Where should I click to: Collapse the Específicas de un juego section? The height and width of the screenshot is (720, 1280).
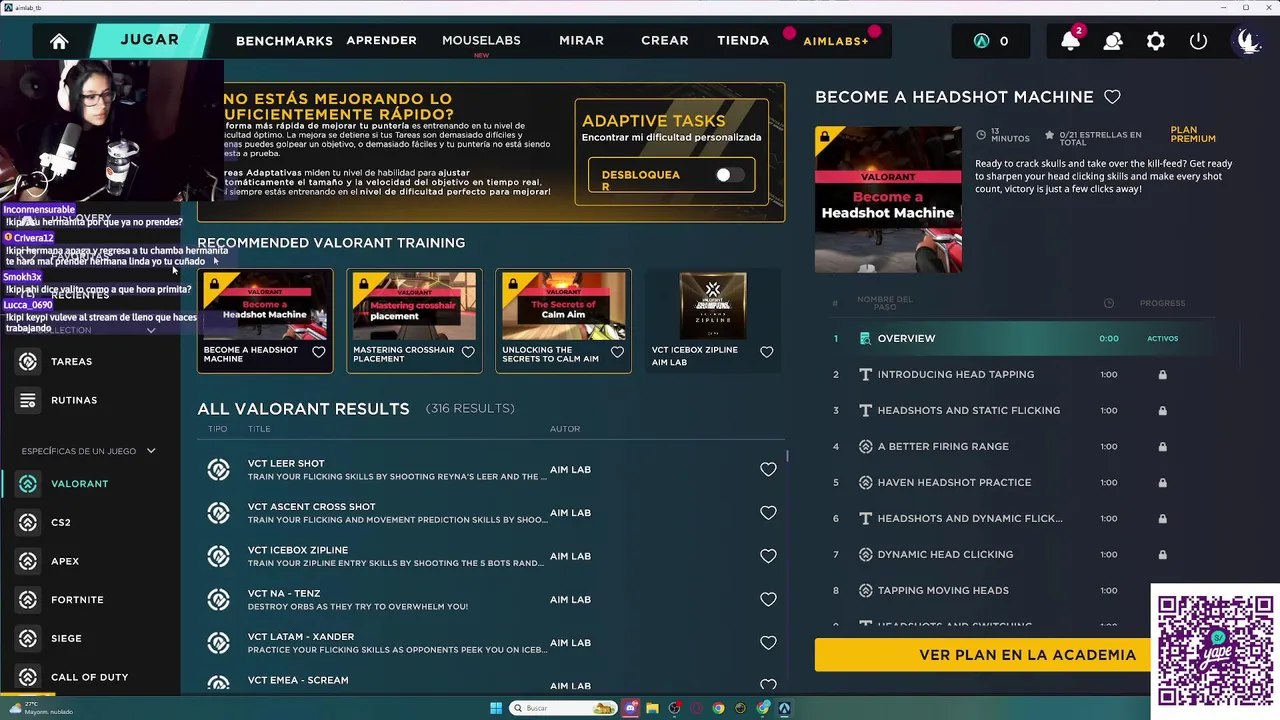point(151,451)
